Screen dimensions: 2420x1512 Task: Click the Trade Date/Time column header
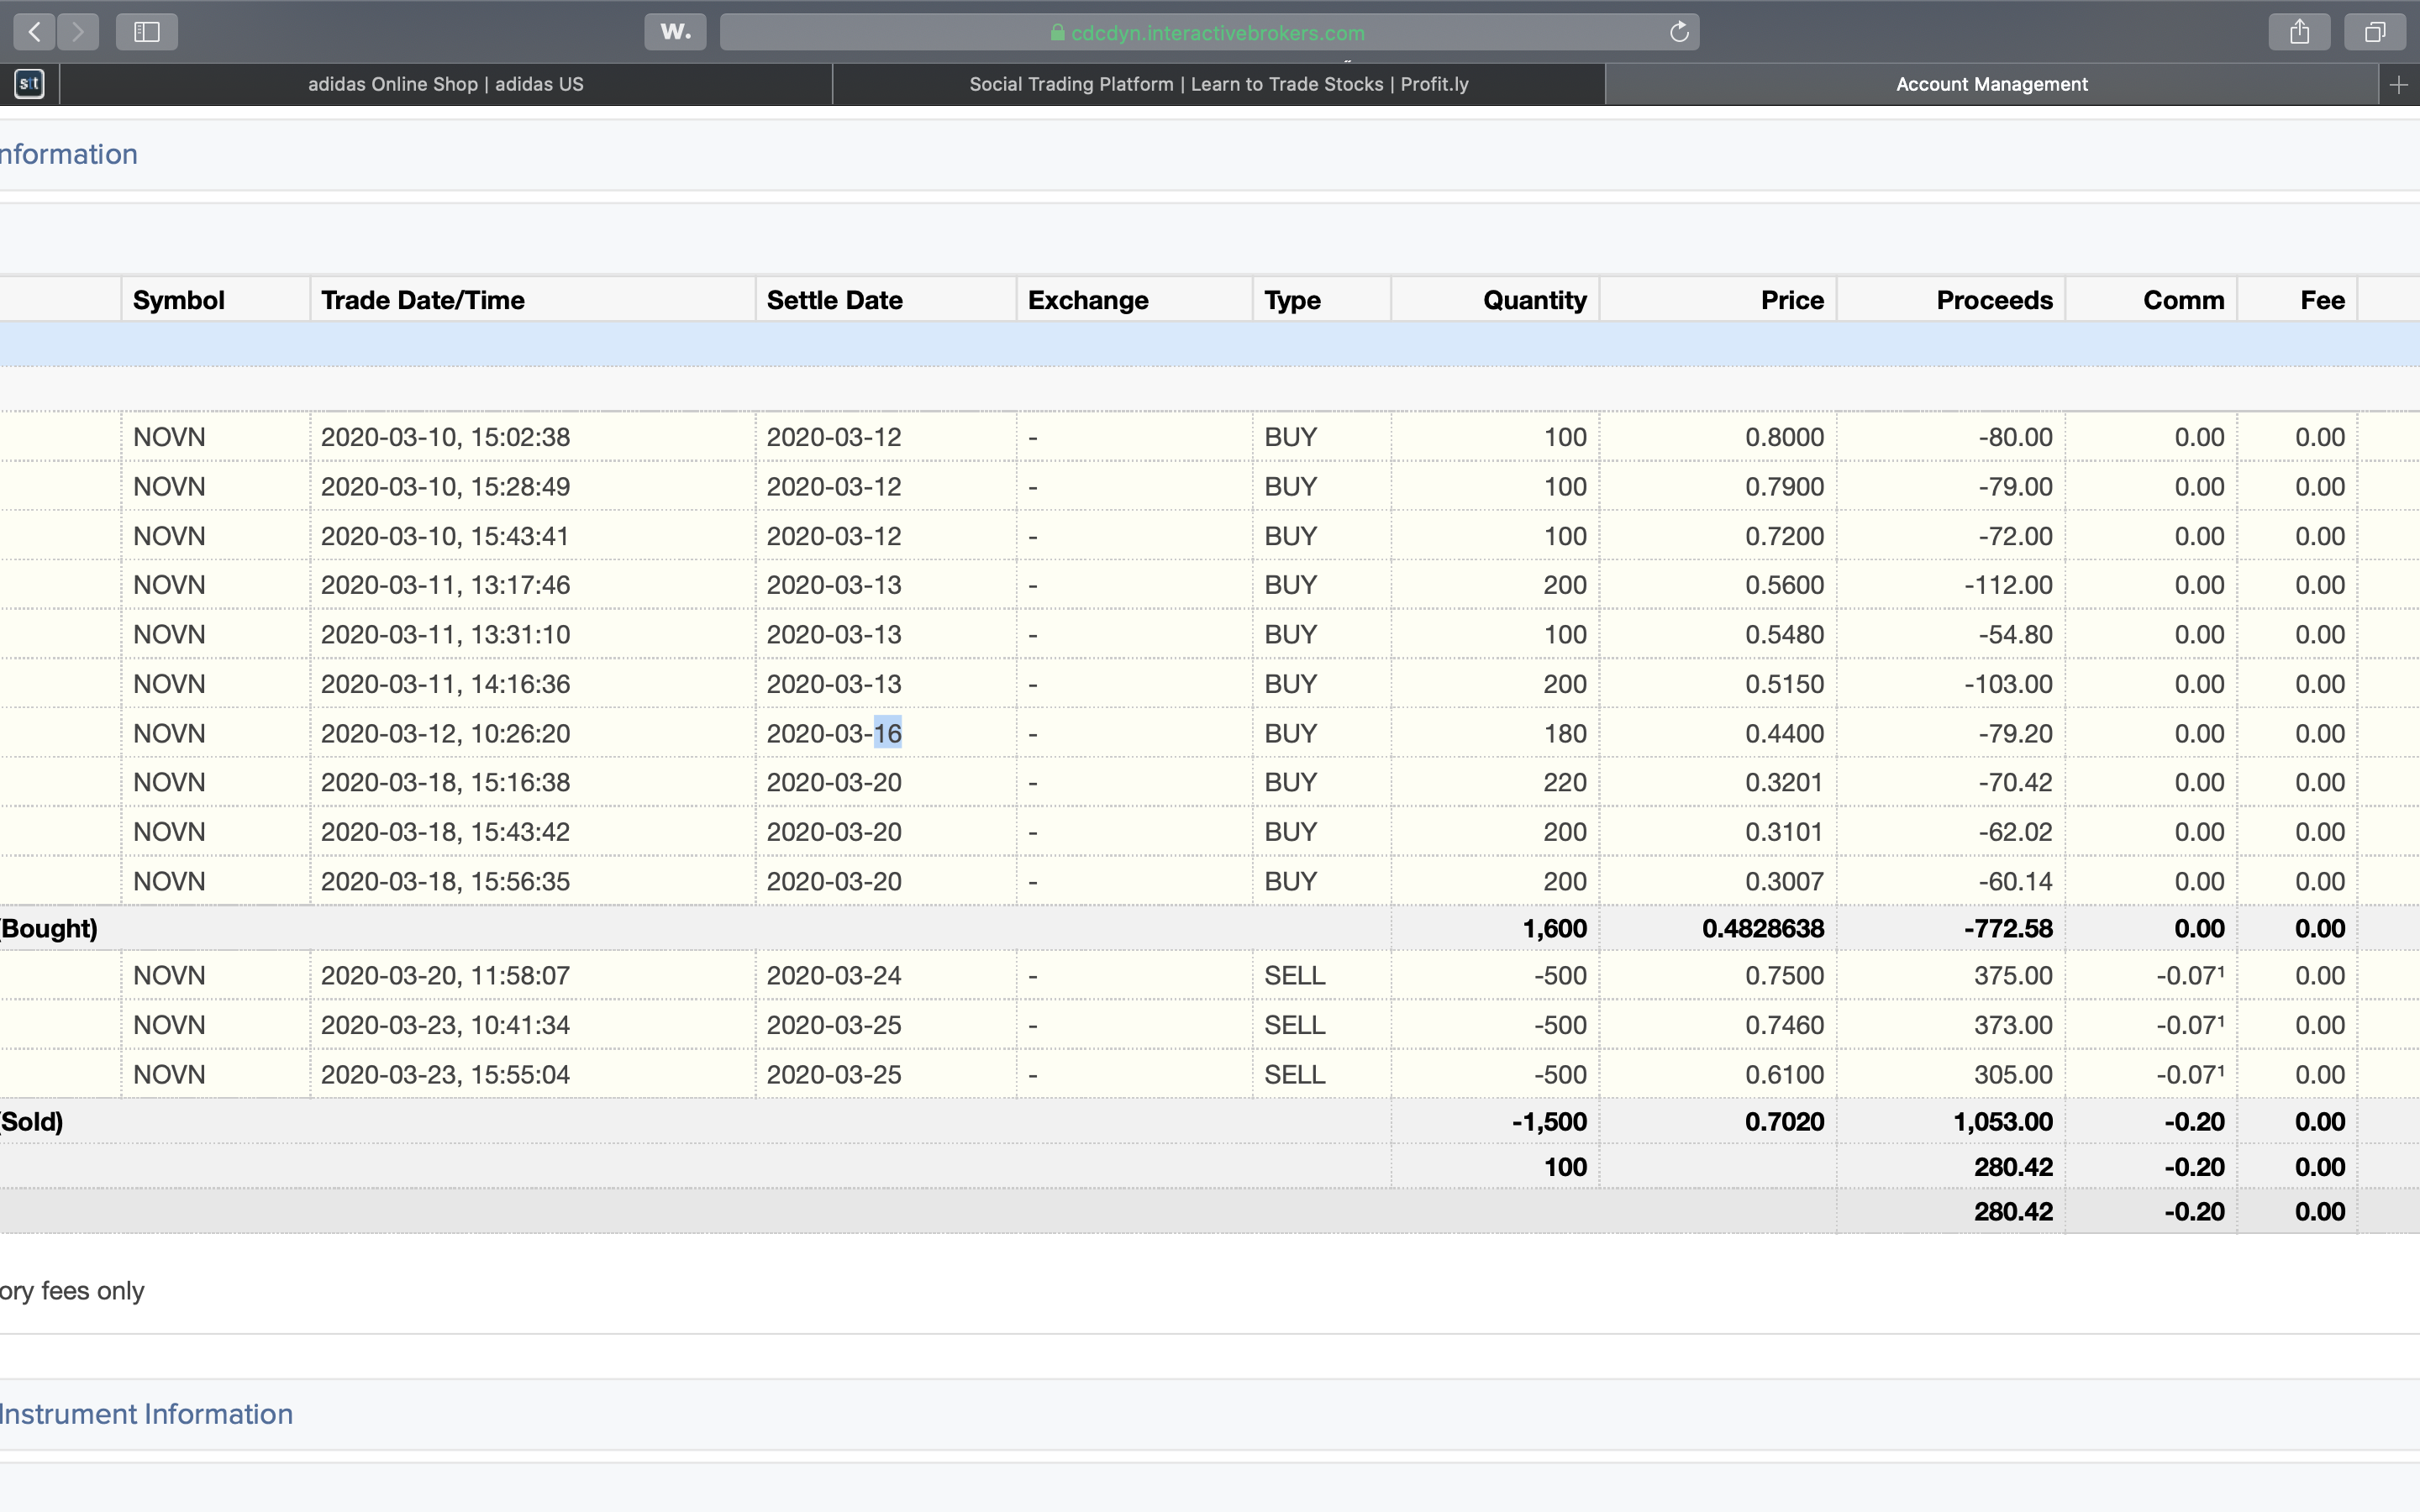(x=423, y=300)
